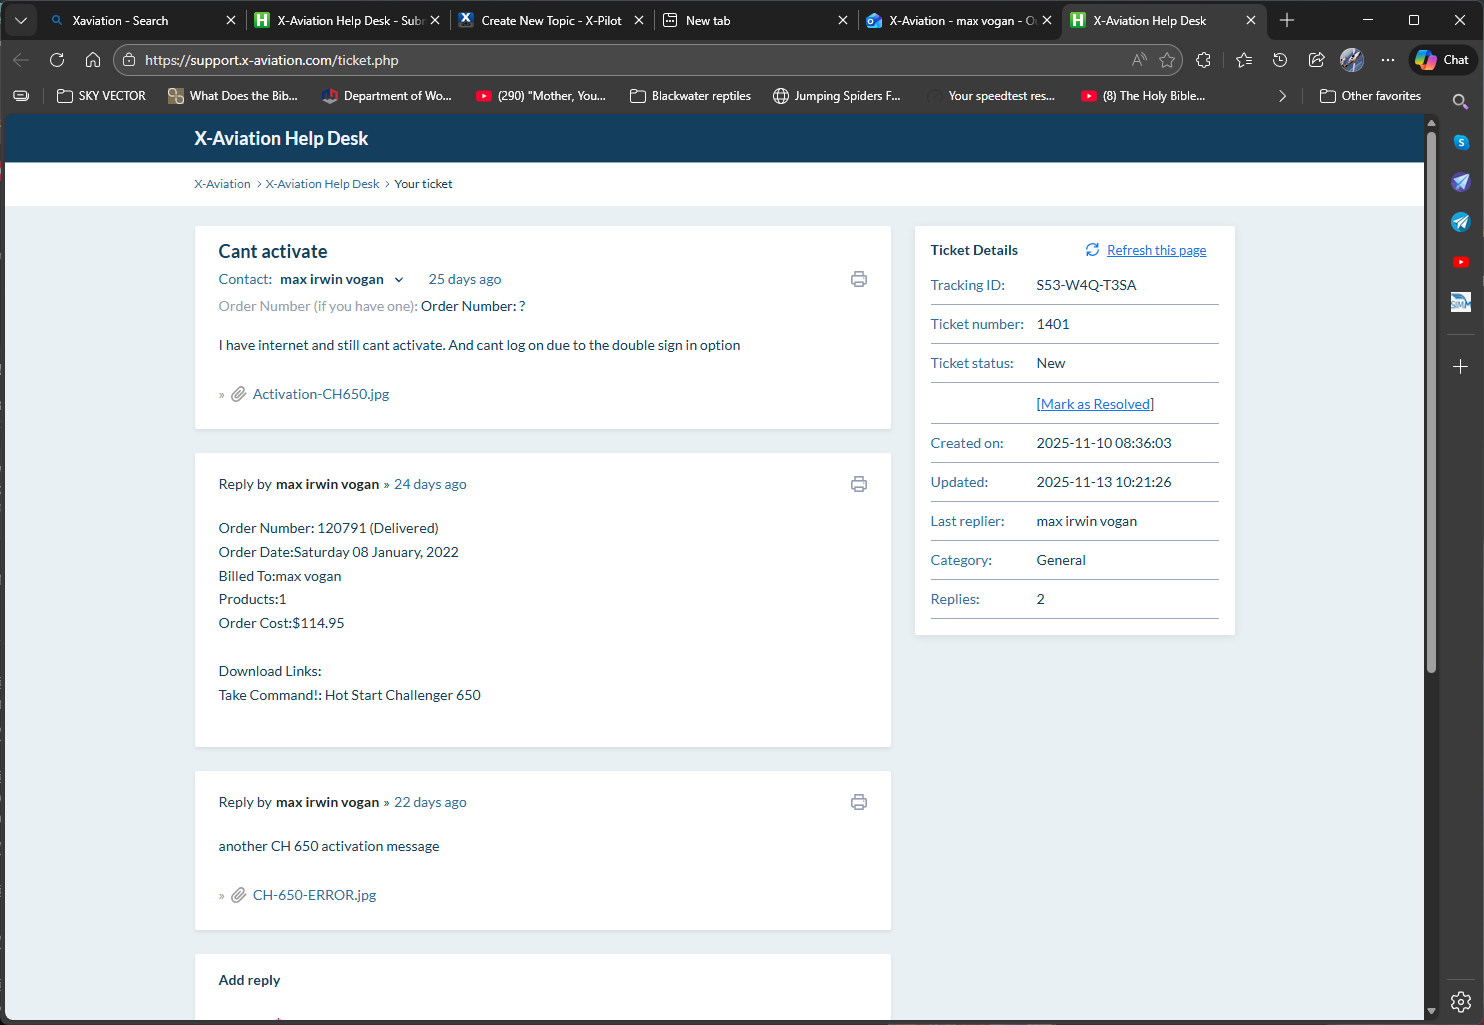Click print icon on 22 days ago reply
Viewport: 1484px width, 1025px height.
click(858, 802)
